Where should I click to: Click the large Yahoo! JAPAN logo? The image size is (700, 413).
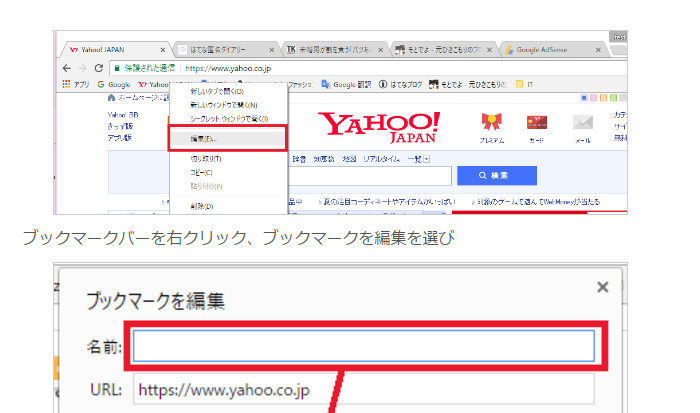379,127
